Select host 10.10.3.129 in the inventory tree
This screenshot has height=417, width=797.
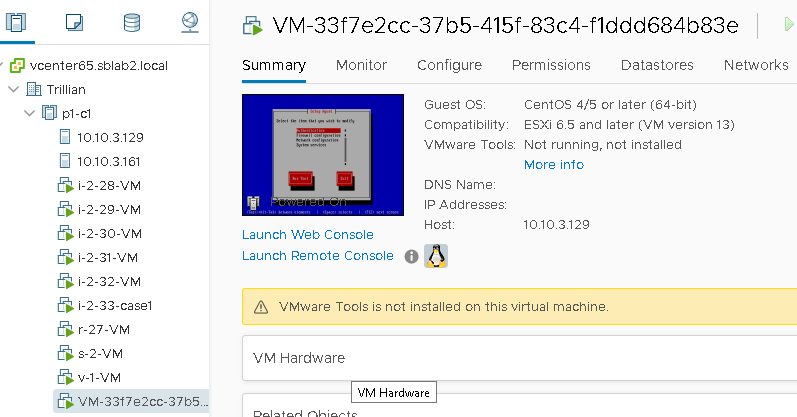(x=110, y=137)
